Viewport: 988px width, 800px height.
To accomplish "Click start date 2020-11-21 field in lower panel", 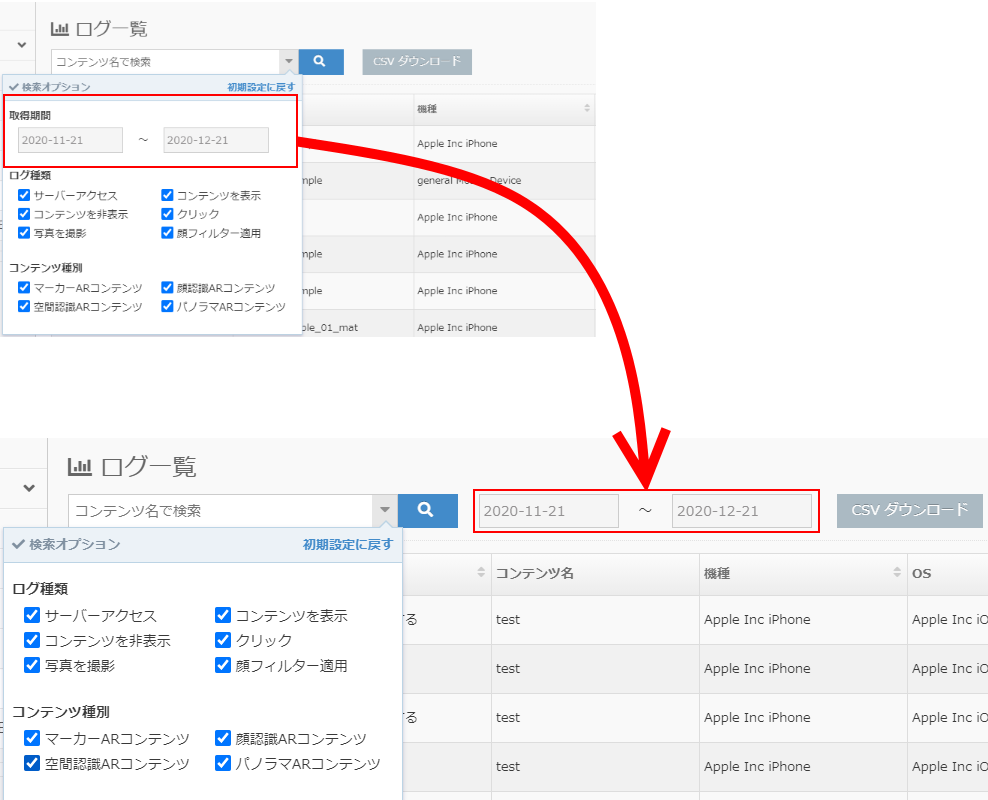I will [549, 511].
